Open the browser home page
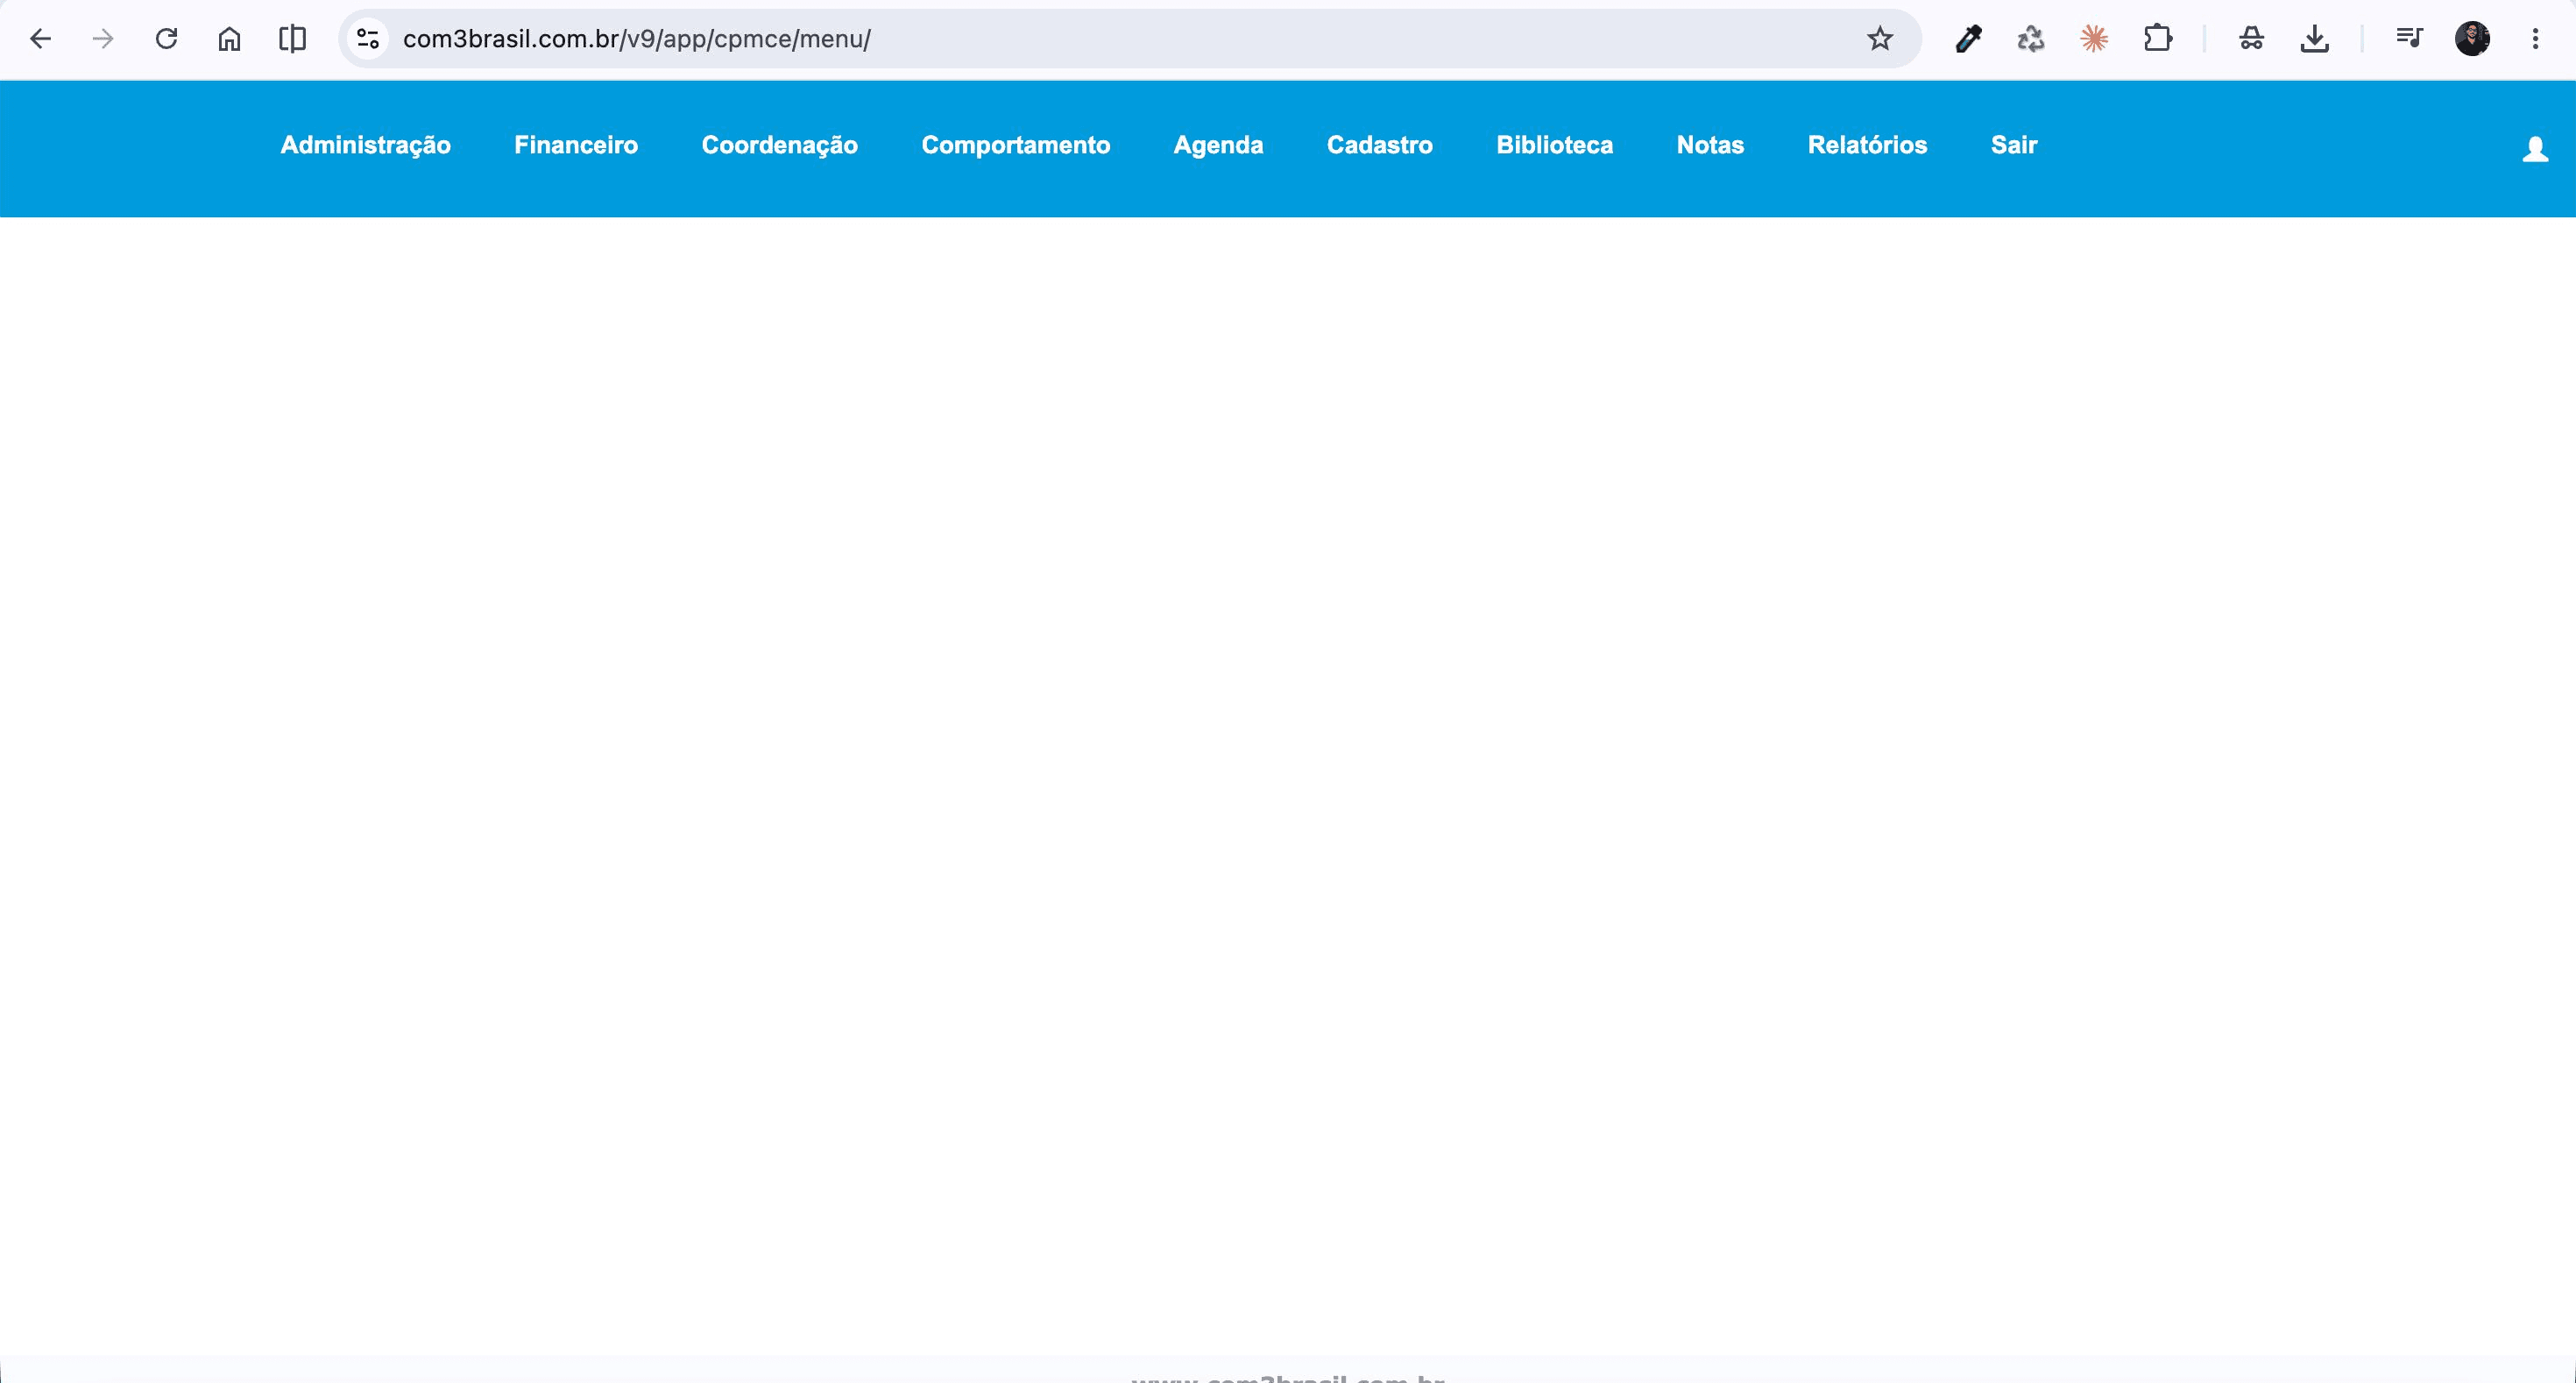Image resolution: width=2576 pixels, height=1383 pixels. tap(229, 39)
